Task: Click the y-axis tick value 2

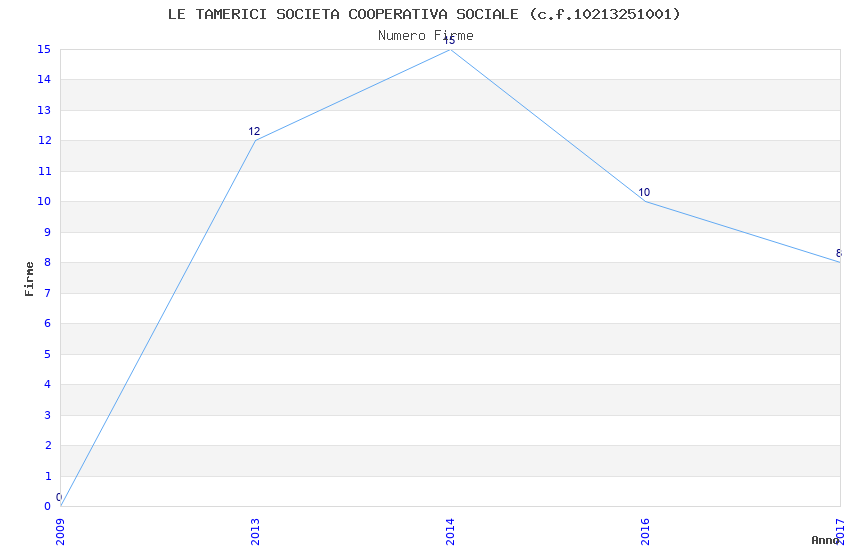Action: tap(48, 445)
